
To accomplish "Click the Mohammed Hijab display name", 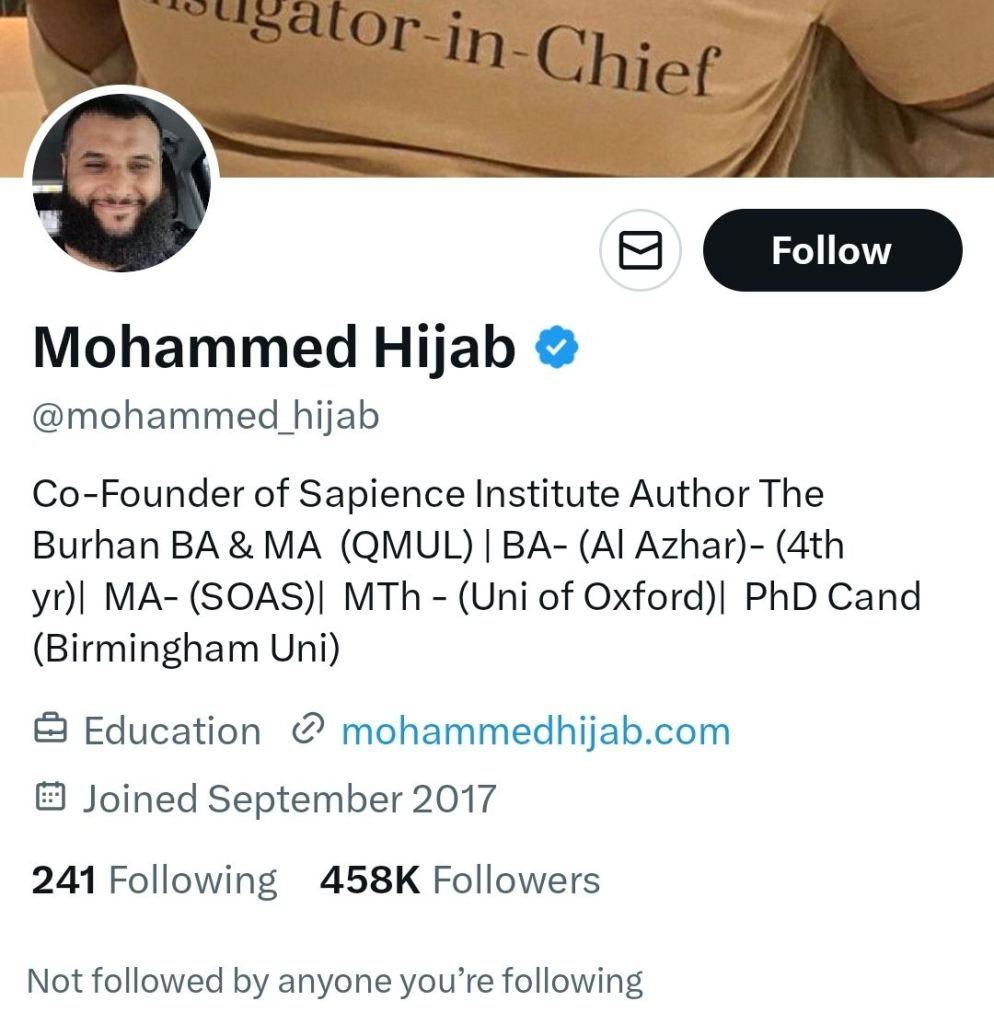I will 274,347.
